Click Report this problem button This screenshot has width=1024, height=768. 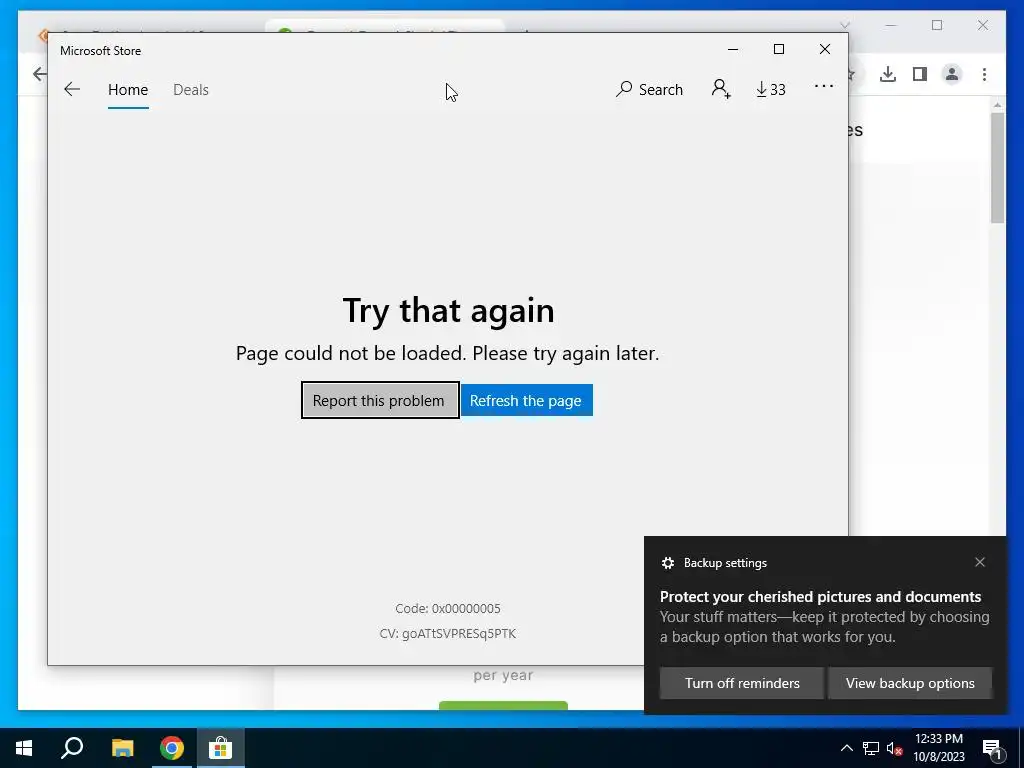tap(380, 400)
